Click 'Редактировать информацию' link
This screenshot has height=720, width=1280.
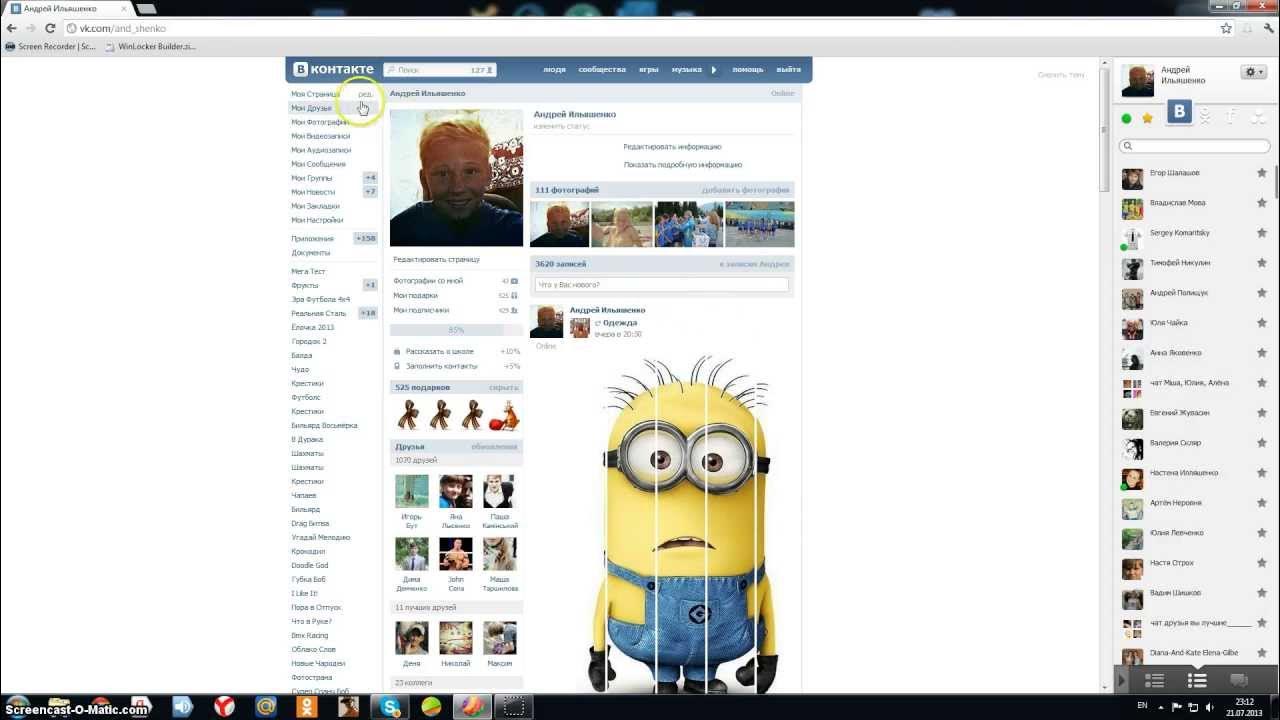pos(672,147)
